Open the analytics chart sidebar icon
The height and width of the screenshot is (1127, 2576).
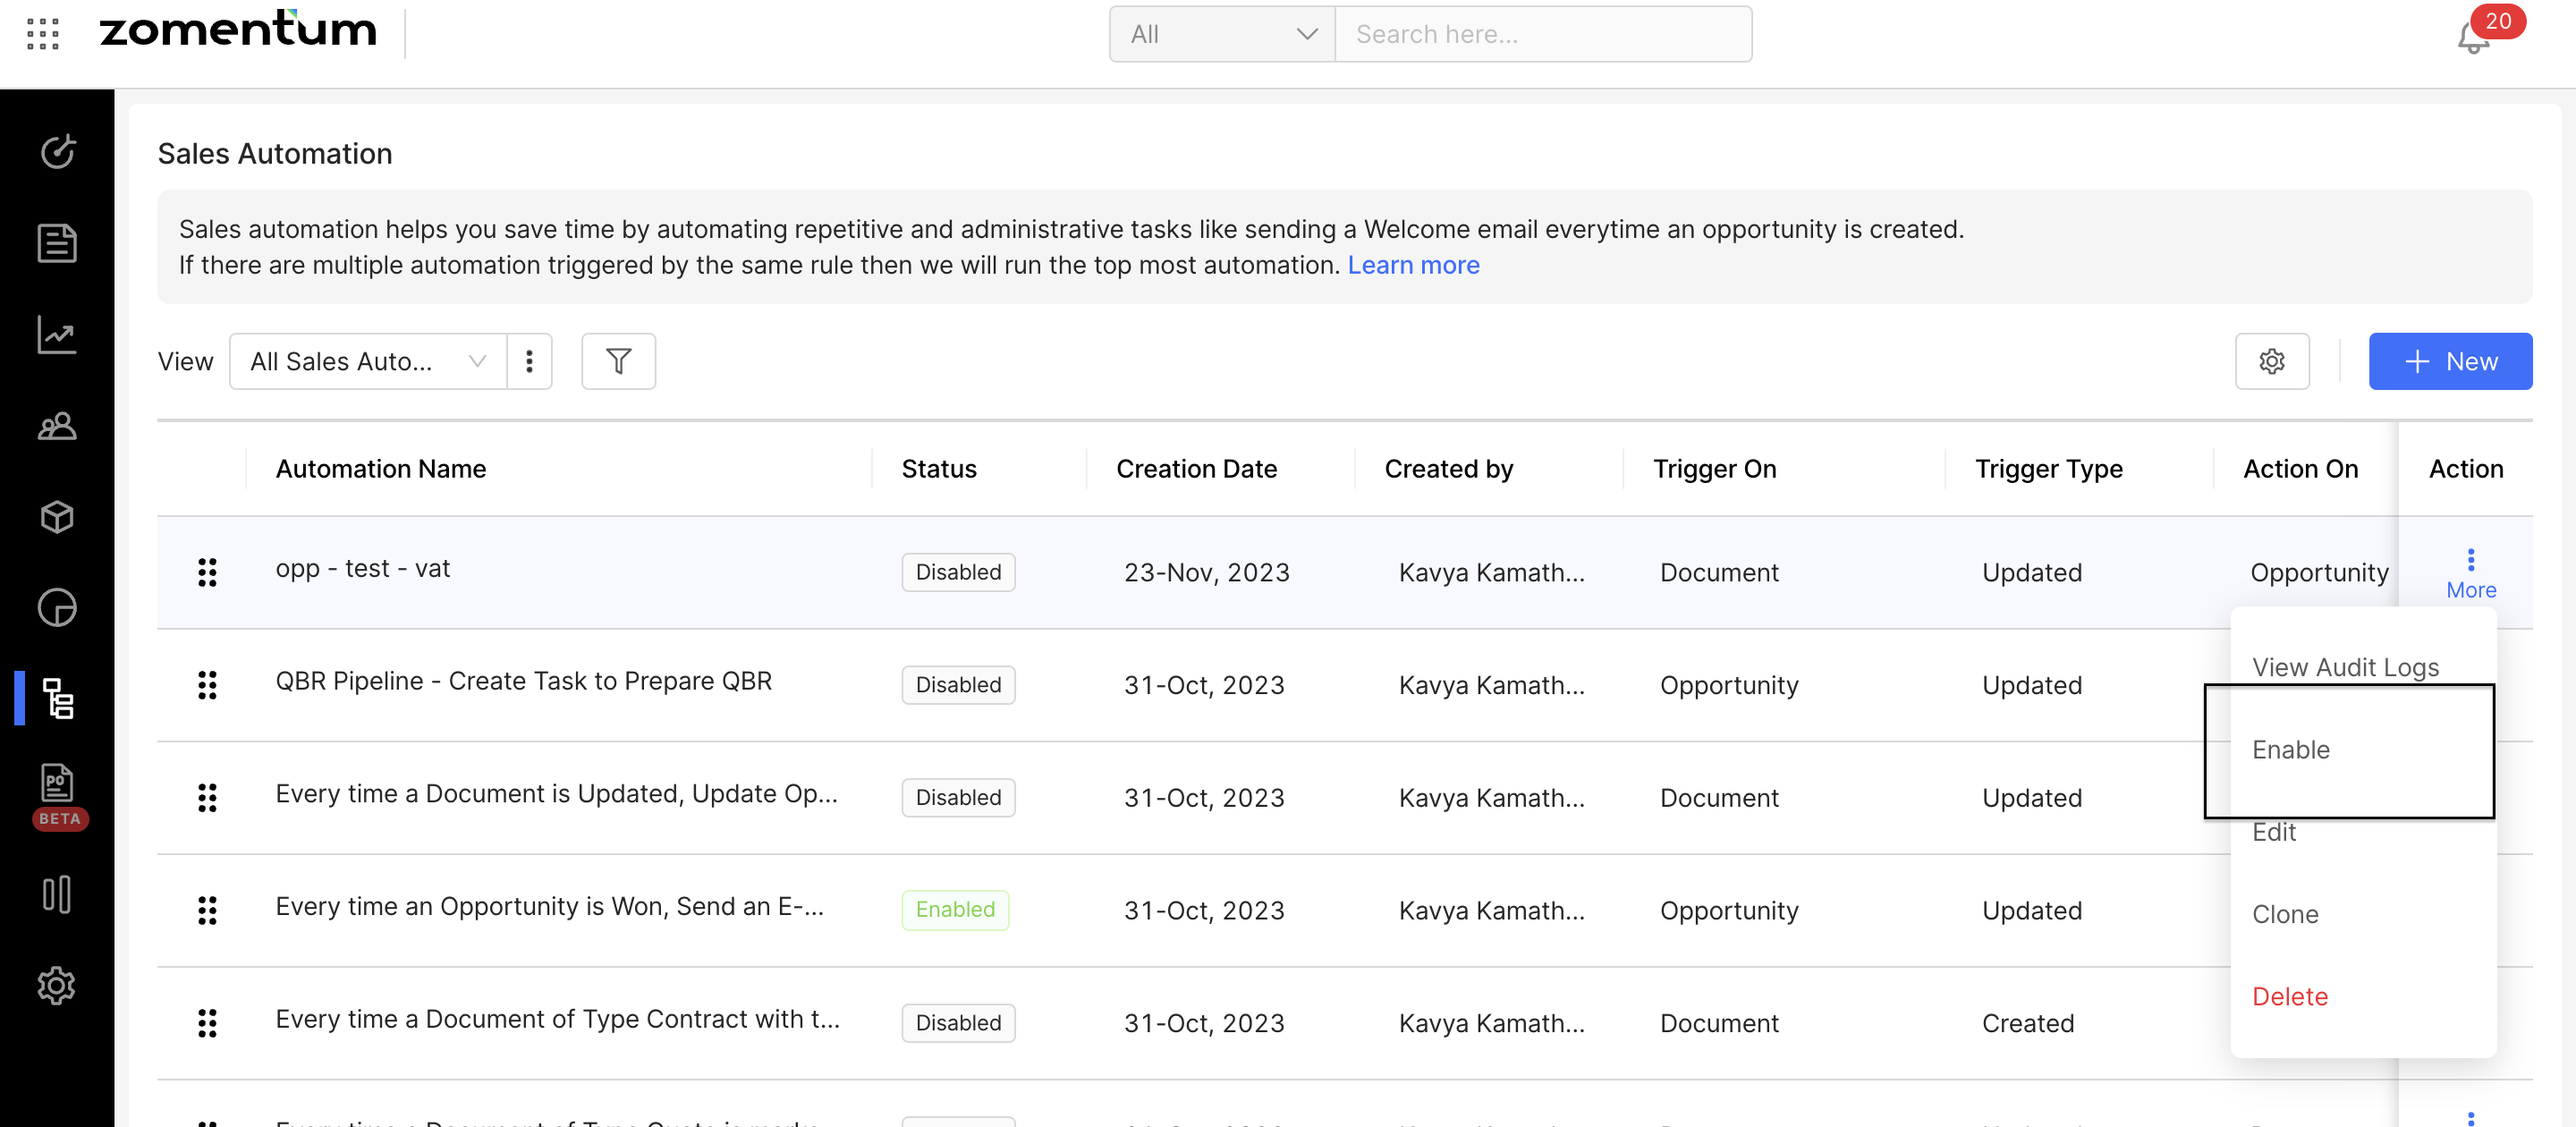[57, 335]
